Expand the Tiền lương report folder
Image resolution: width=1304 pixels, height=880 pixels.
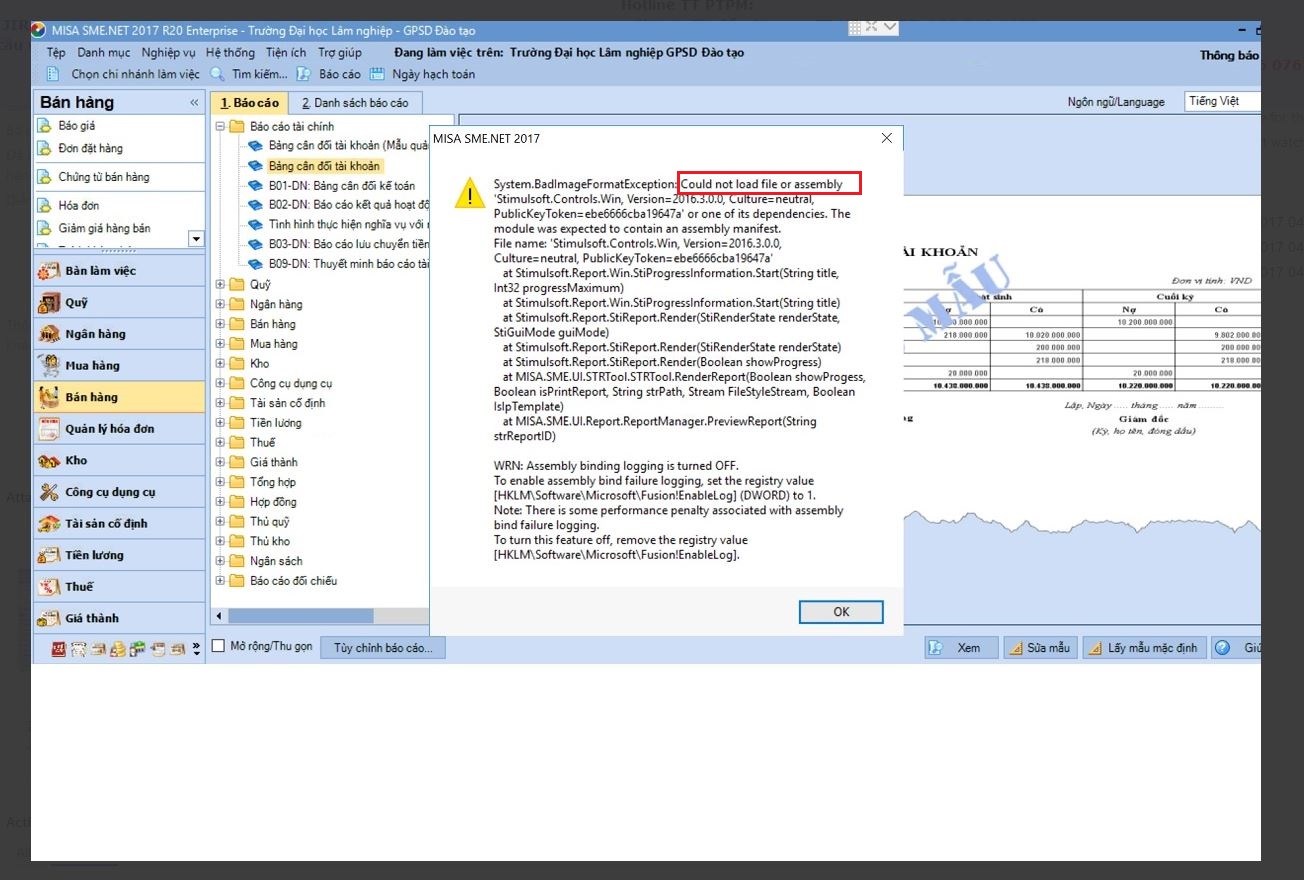click(221, 423)
